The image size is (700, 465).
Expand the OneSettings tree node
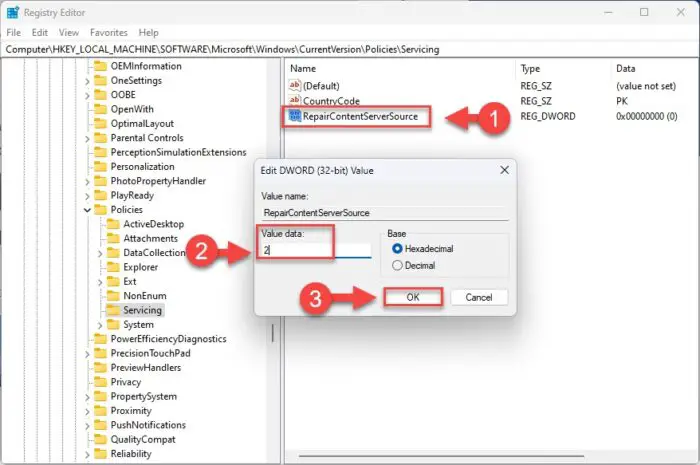coord(87,81)
